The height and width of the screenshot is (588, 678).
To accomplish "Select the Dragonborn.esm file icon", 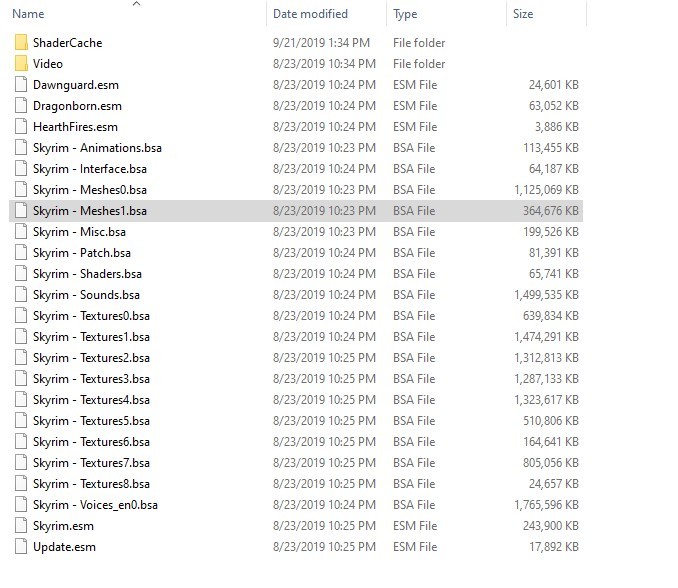I will click(x=21, y=106).
